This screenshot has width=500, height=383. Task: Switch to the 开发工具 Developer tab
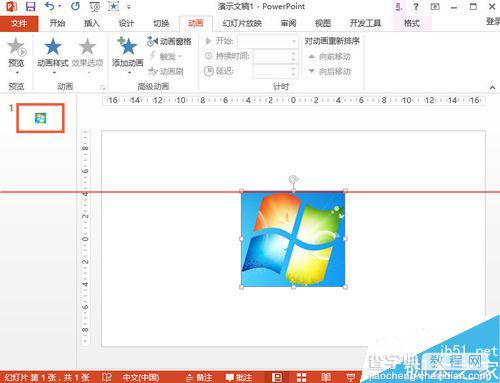point(365,23)
